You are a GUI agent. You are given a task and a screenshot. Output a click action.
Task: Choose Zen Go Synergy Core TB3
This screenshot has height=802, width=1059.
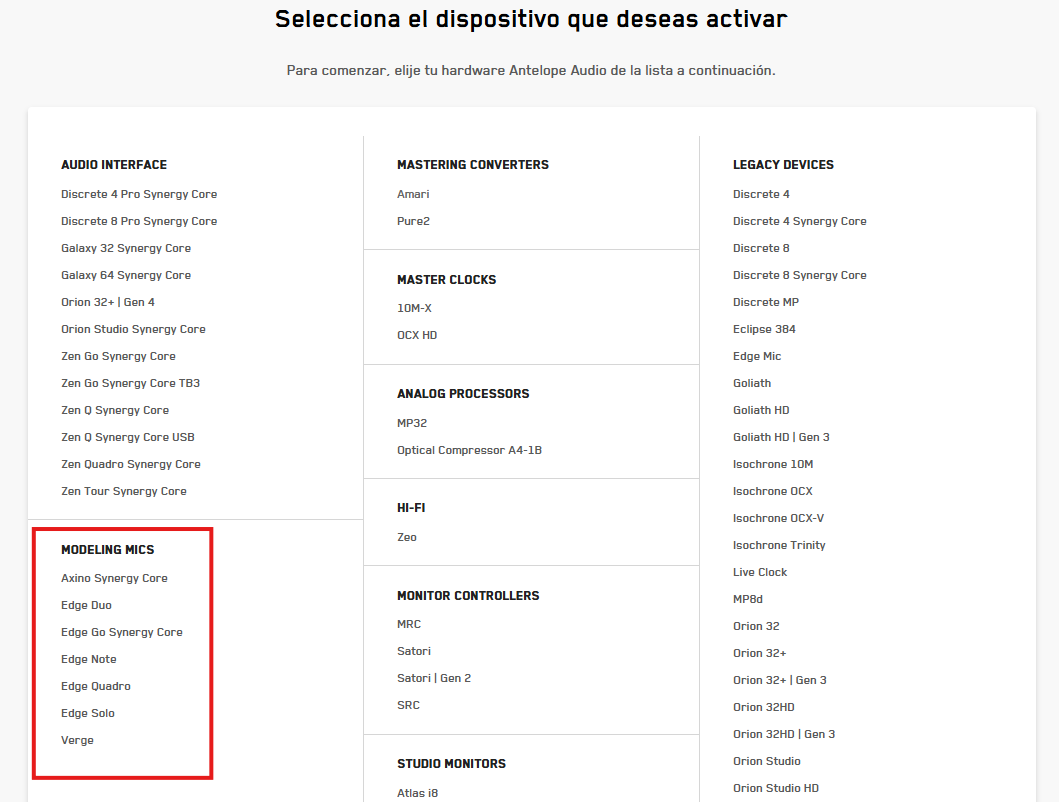pos(130,383)
